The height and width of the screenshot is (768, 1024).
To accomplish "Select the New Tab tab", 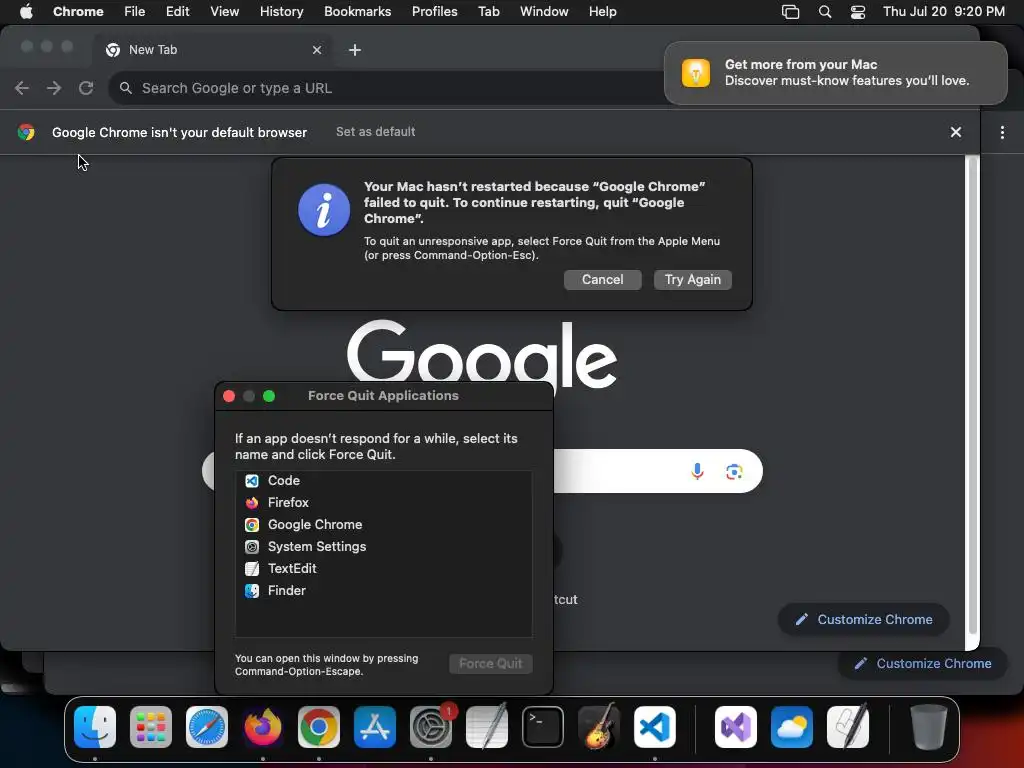I will click(x=212, y=50).
